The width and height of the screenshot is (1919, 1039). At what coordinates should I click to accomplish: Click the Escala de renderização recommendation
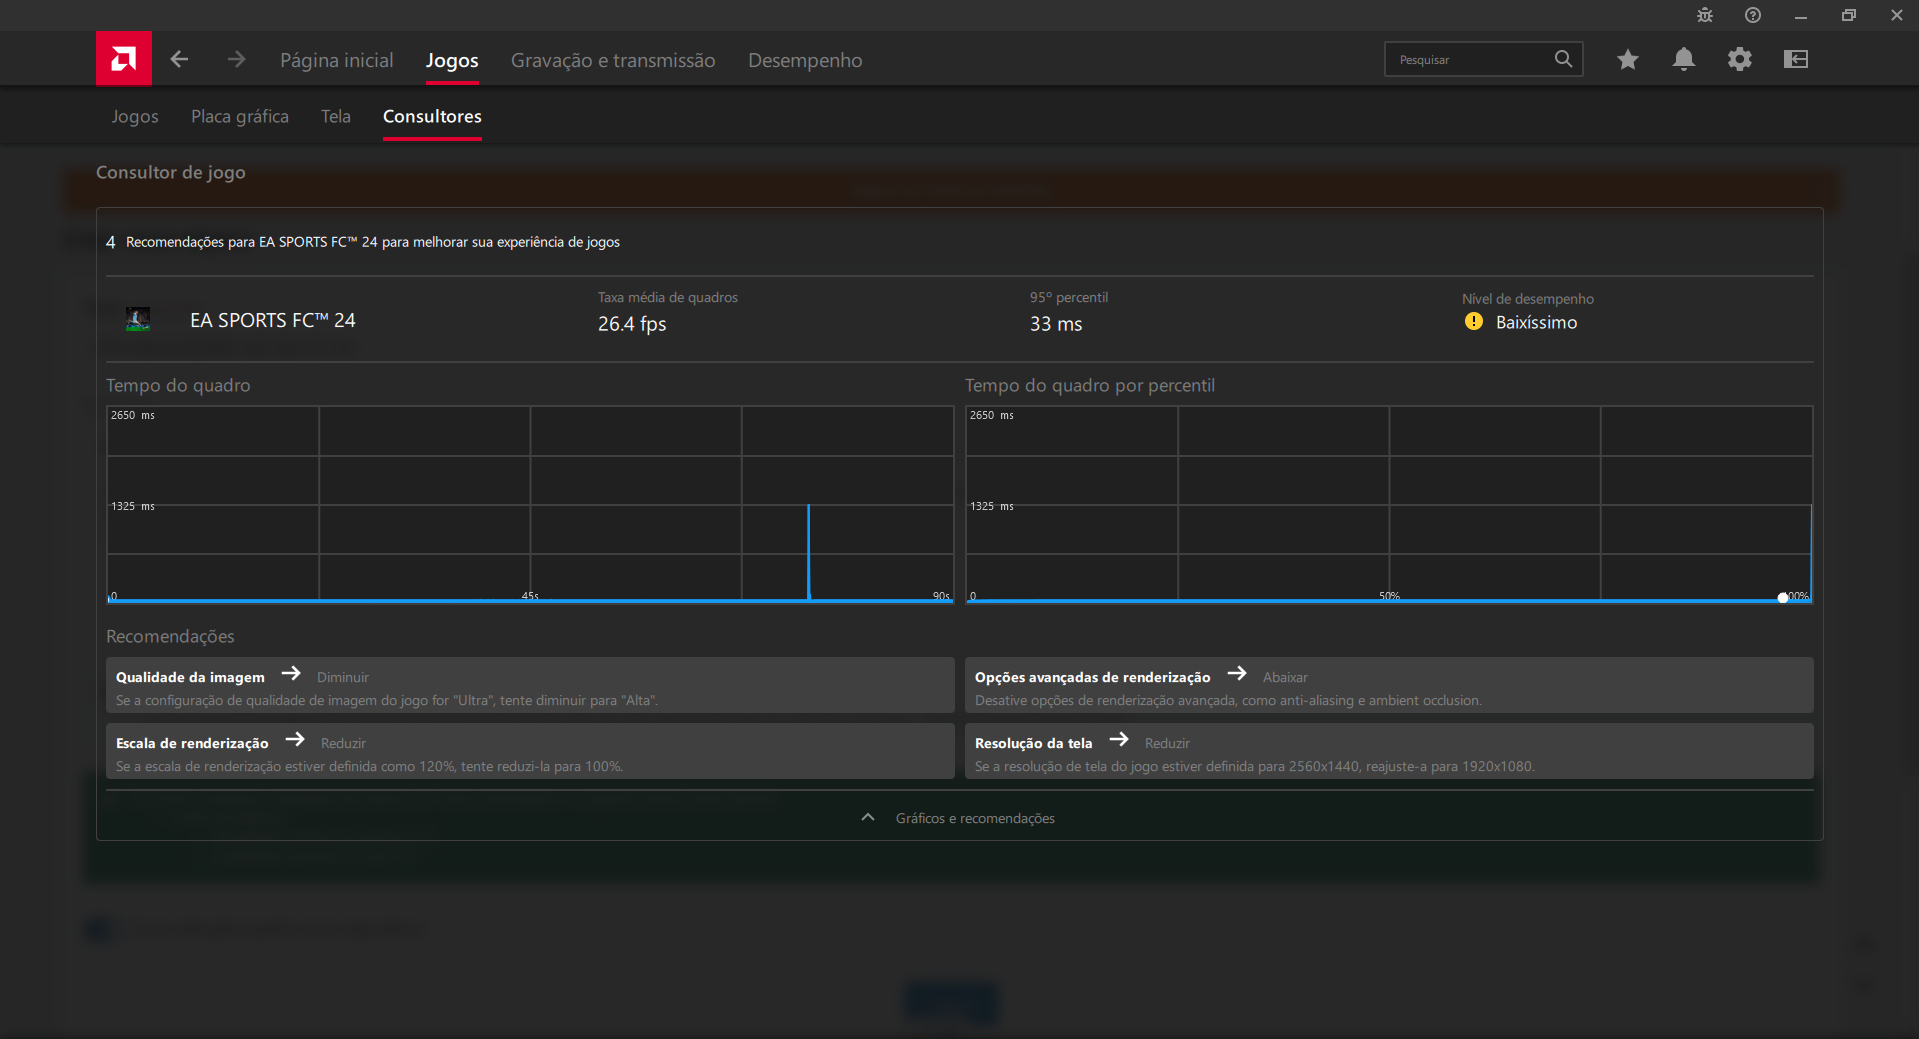pos(530,751)
